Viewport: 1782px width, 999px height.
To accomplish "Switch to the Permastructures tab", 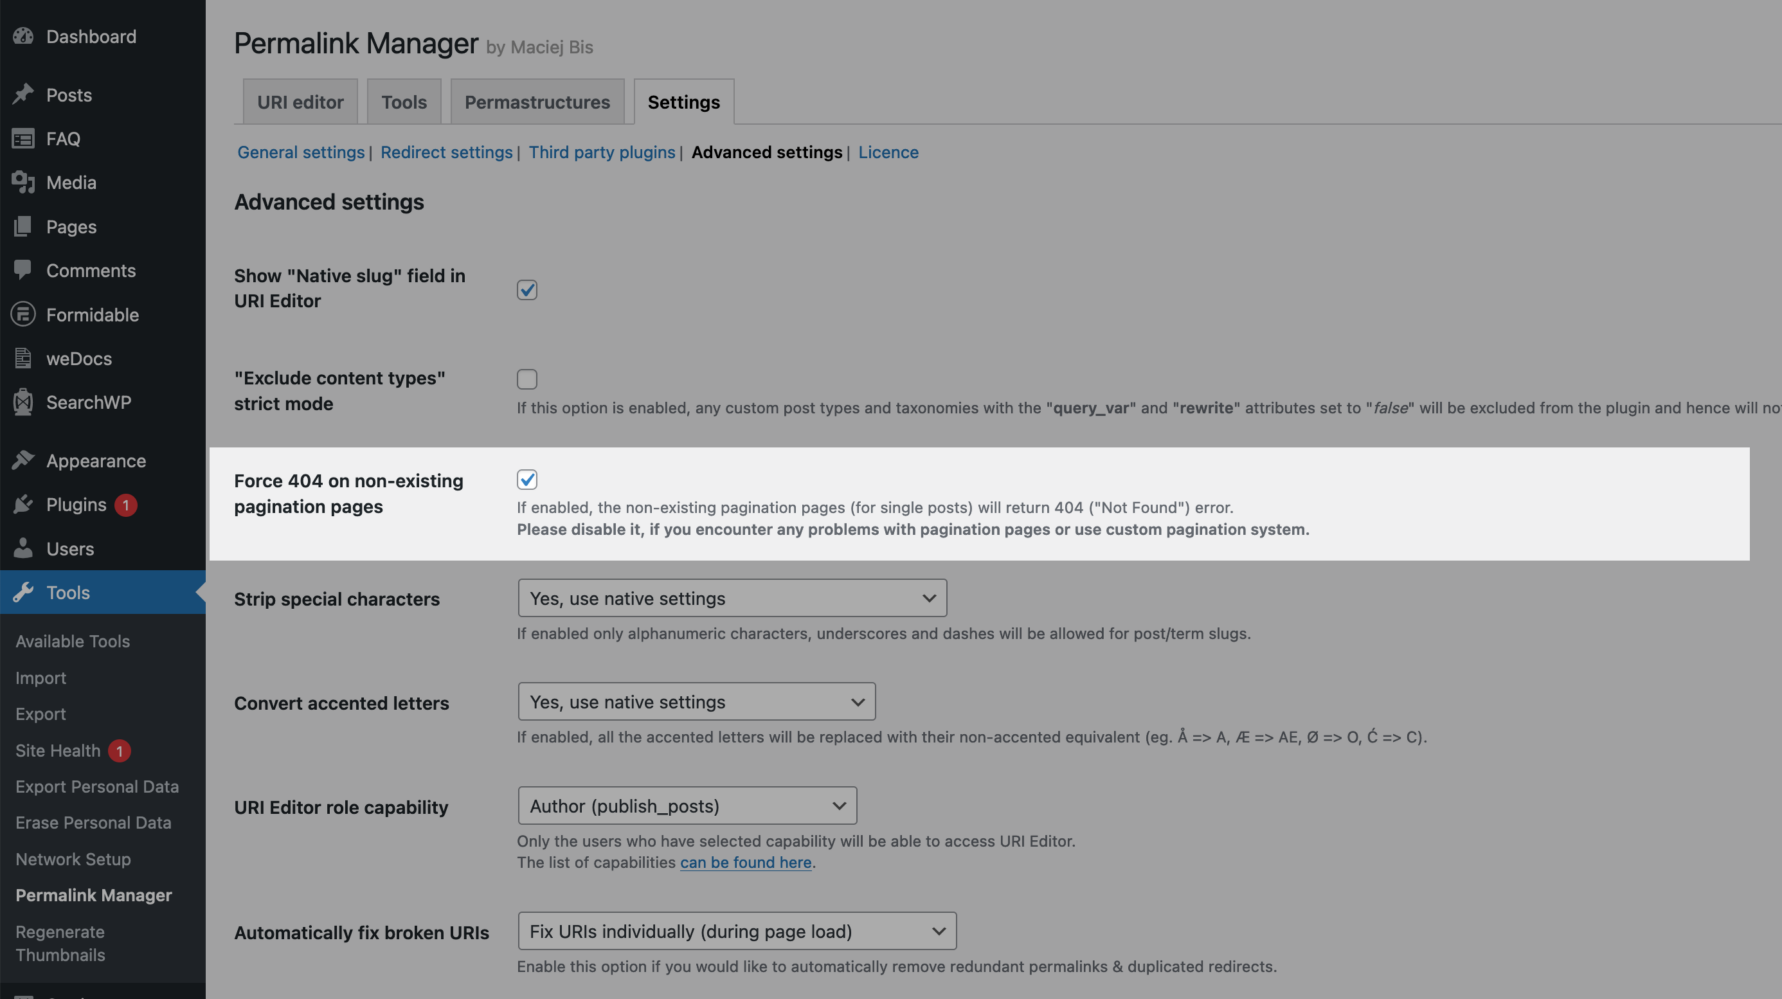I will point(537,101).
